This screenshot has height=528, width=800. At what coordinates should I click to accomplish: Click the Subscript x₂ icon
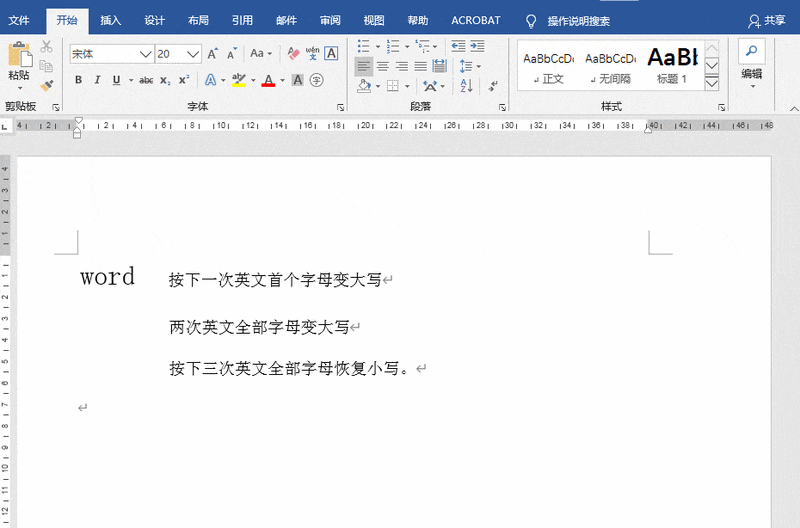(x=165, y=80)
